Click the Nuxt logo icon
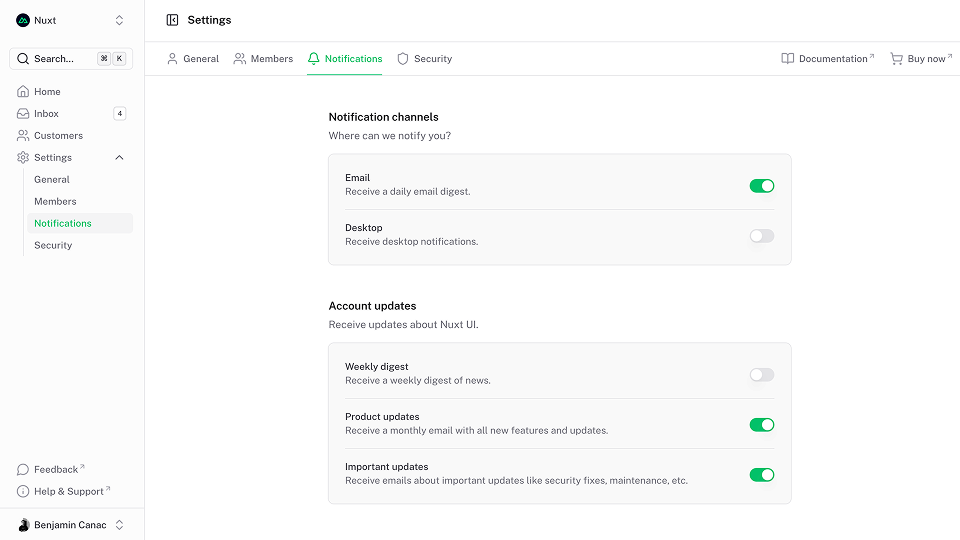The width and height of the screenshot is (960, 540). [x=23, y=20]
